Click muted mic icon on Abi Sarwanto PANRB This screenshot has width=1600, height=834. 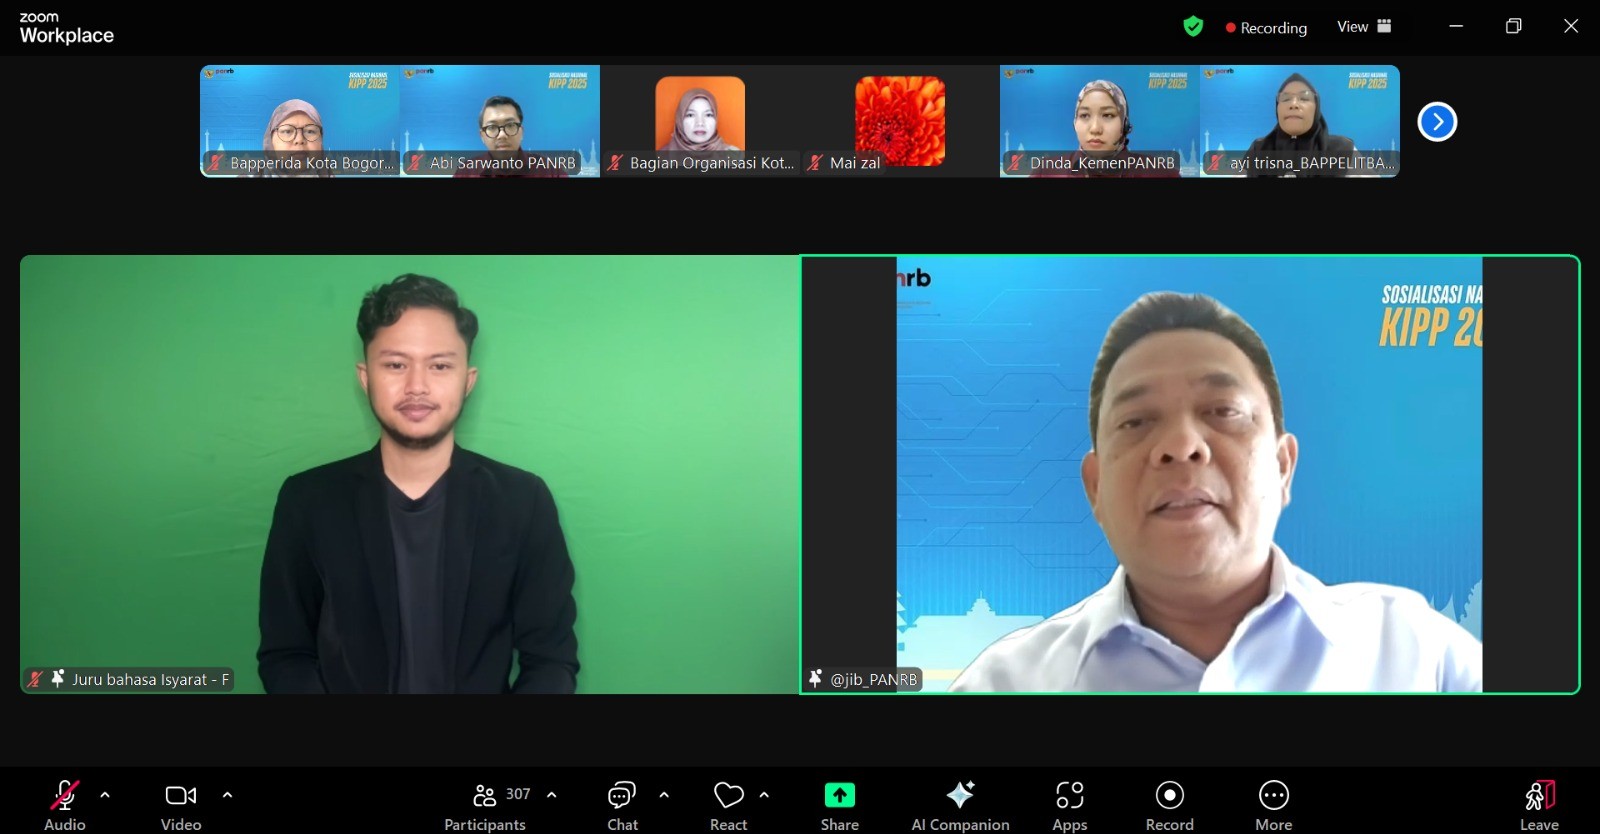[415, 163]
